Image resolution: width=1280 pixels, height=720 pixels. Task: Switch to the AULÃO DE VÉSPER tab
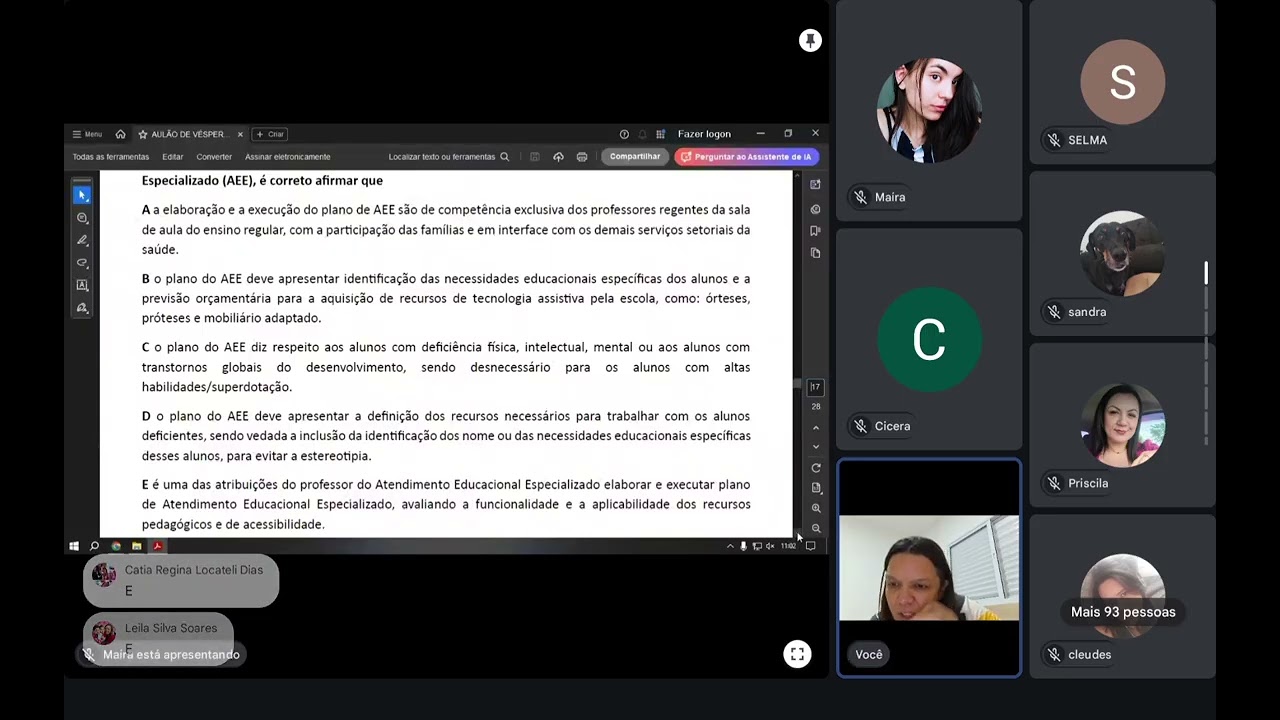click(x=189, y=134)
